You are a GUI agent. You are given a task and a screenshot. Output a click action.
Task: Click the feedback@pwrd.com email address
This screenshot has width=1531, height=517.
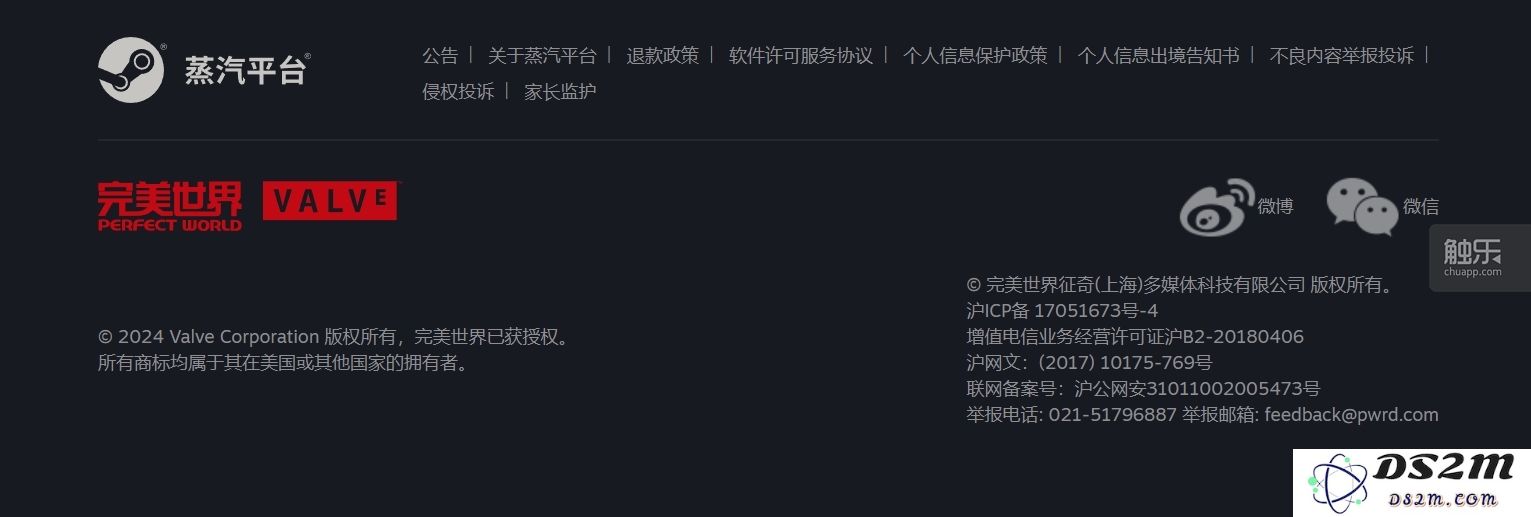(x=1351, y=415)
